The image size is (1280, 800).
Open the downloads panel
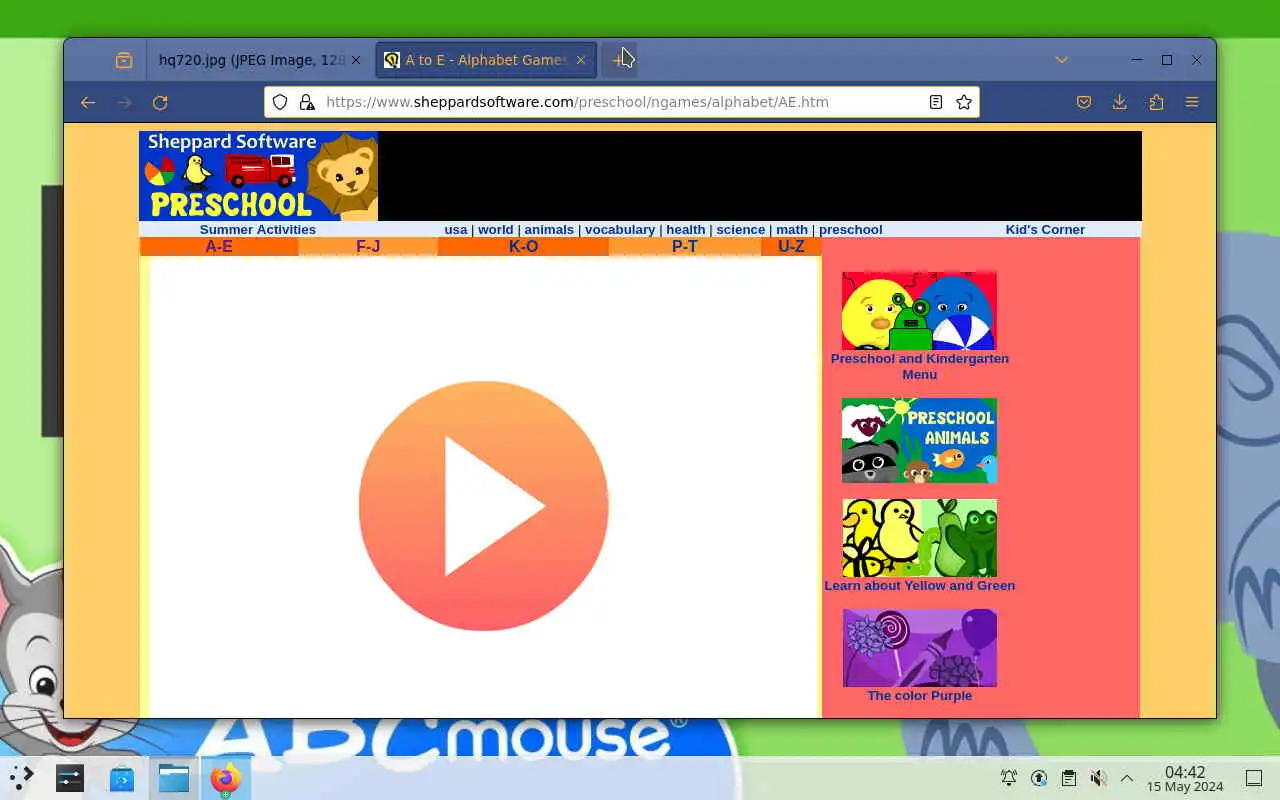pos(1120,102)
